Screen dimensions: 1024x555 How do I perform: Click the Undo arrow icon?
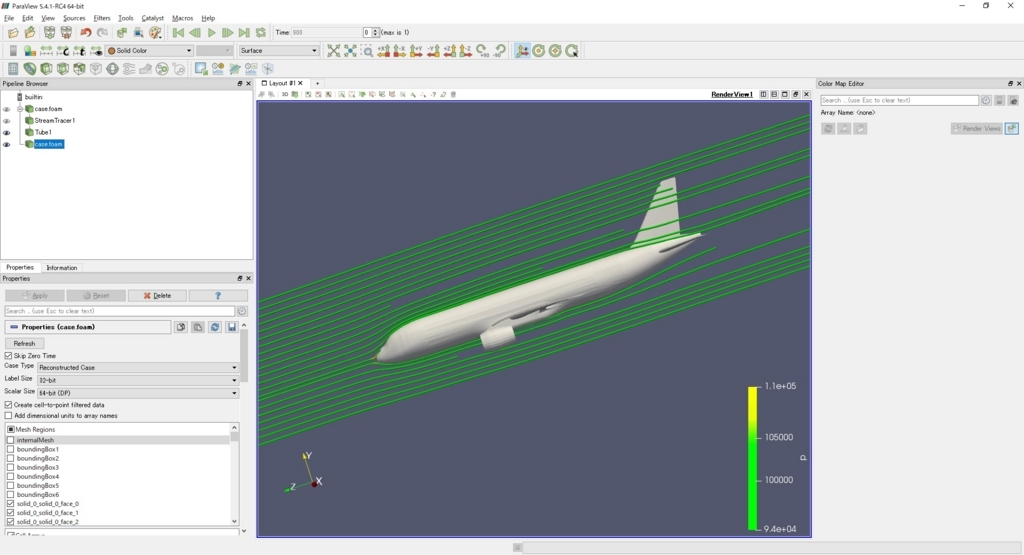pyautogui.click(x=86, y=33)
